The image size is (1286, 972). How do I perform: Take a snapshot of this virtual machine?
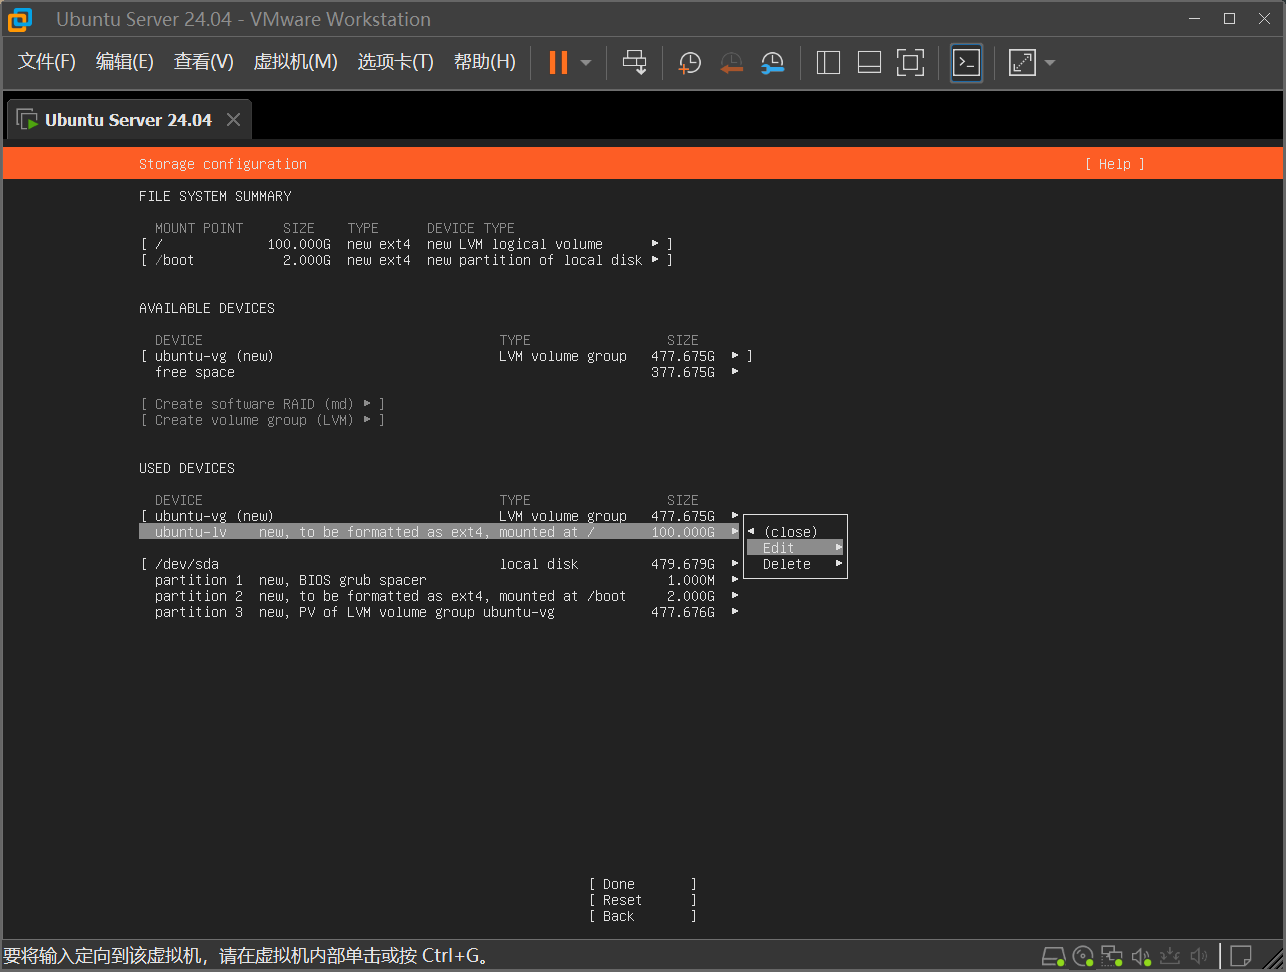[689, 63]
